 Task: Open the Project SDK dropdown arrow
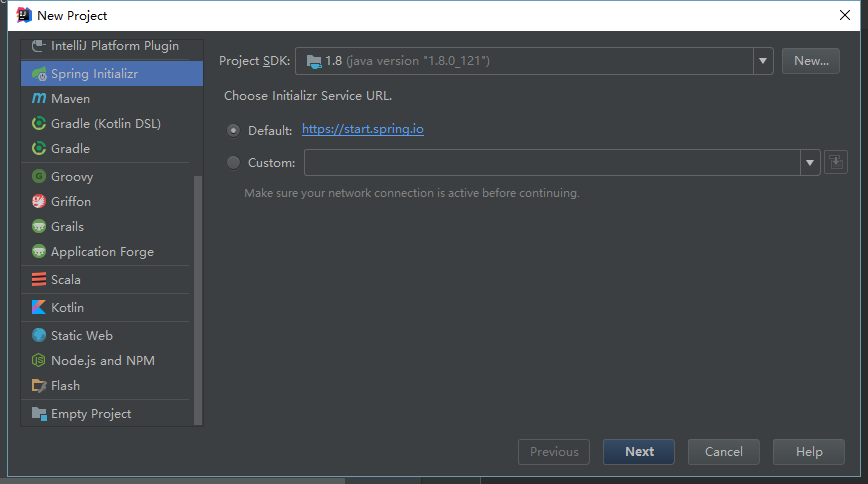(763, 61)
